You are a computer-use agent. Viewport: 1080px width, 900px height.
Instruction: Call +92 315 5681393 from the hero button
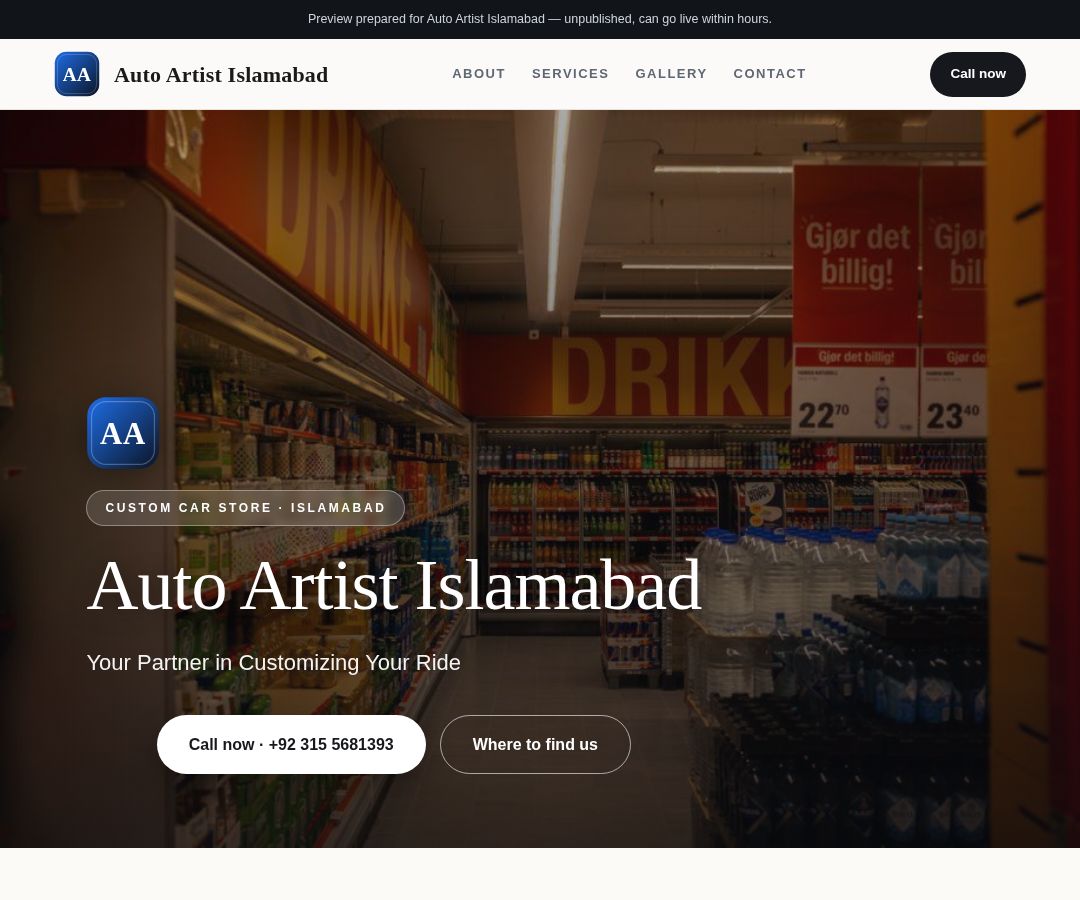click(291, 744)
